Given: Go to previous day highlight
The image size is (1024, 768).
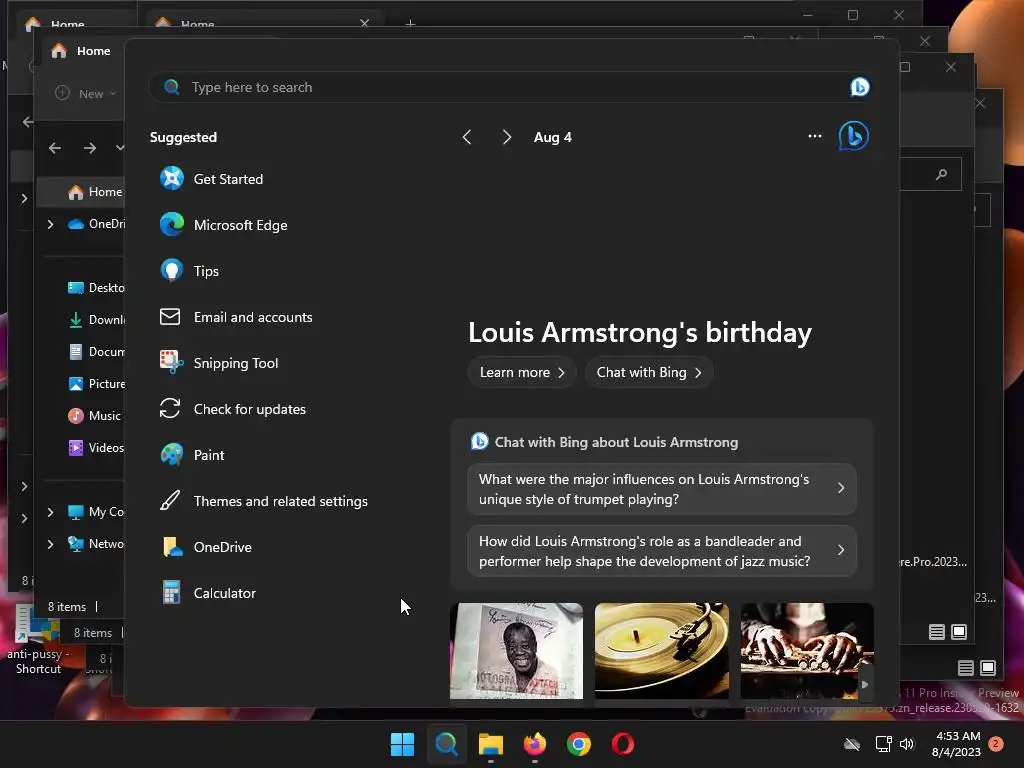Looking at the screenshot, I should pyautogui.click(x=467, y=137).
